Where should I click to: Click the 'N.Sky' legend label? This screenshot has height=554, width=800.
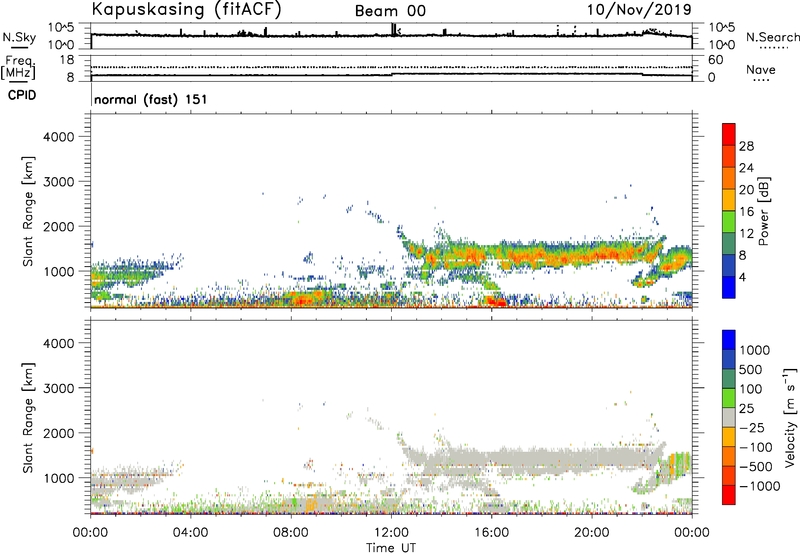(x=19, y=37)
